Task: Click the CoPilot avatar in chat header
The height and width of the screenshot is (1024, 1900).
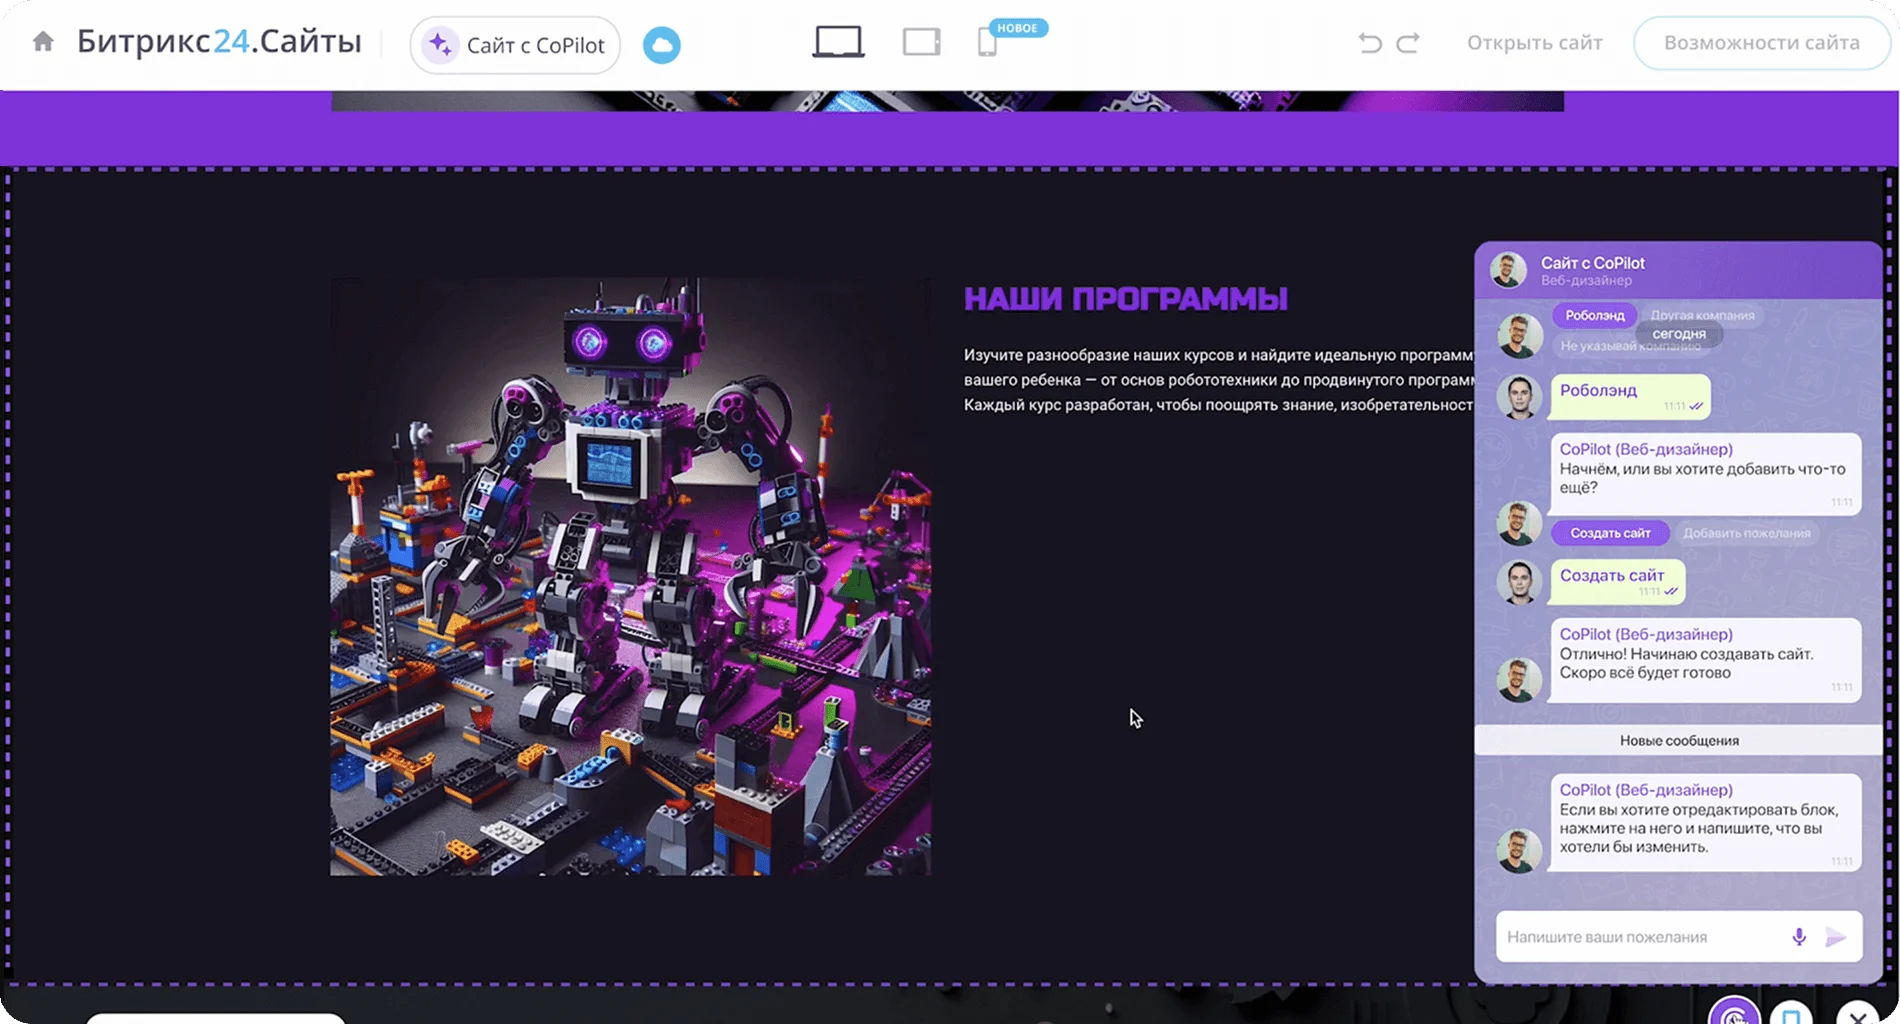Action: pyautogui.click(x=1508, y=270)
